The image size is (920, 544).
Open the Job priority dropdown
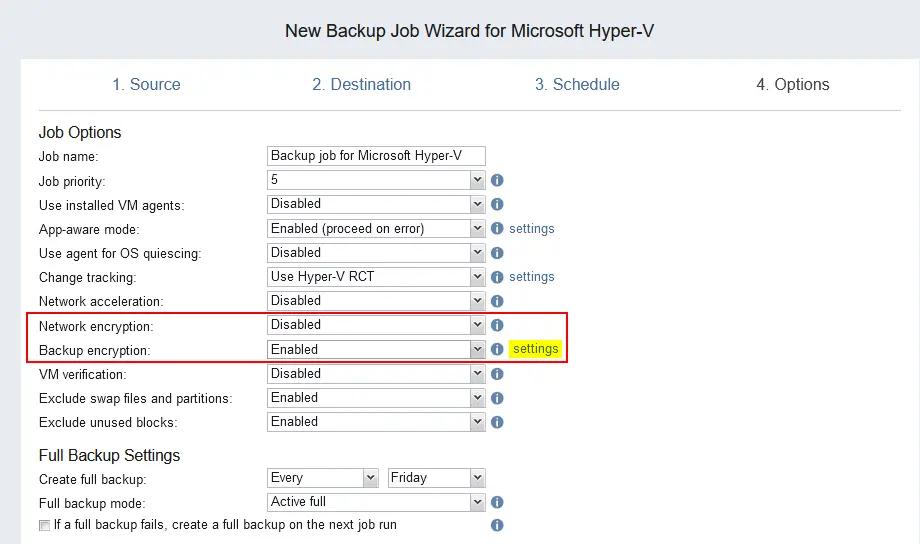point(376,180)
